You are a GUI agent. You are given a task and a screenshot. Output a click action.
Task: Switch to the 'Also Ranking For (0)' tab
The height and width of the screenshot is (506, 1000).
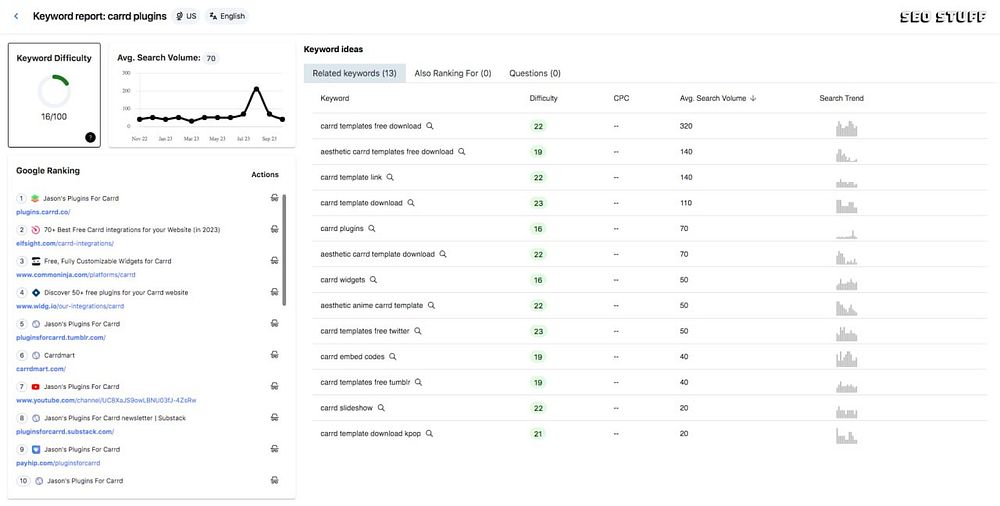(453, 73)
